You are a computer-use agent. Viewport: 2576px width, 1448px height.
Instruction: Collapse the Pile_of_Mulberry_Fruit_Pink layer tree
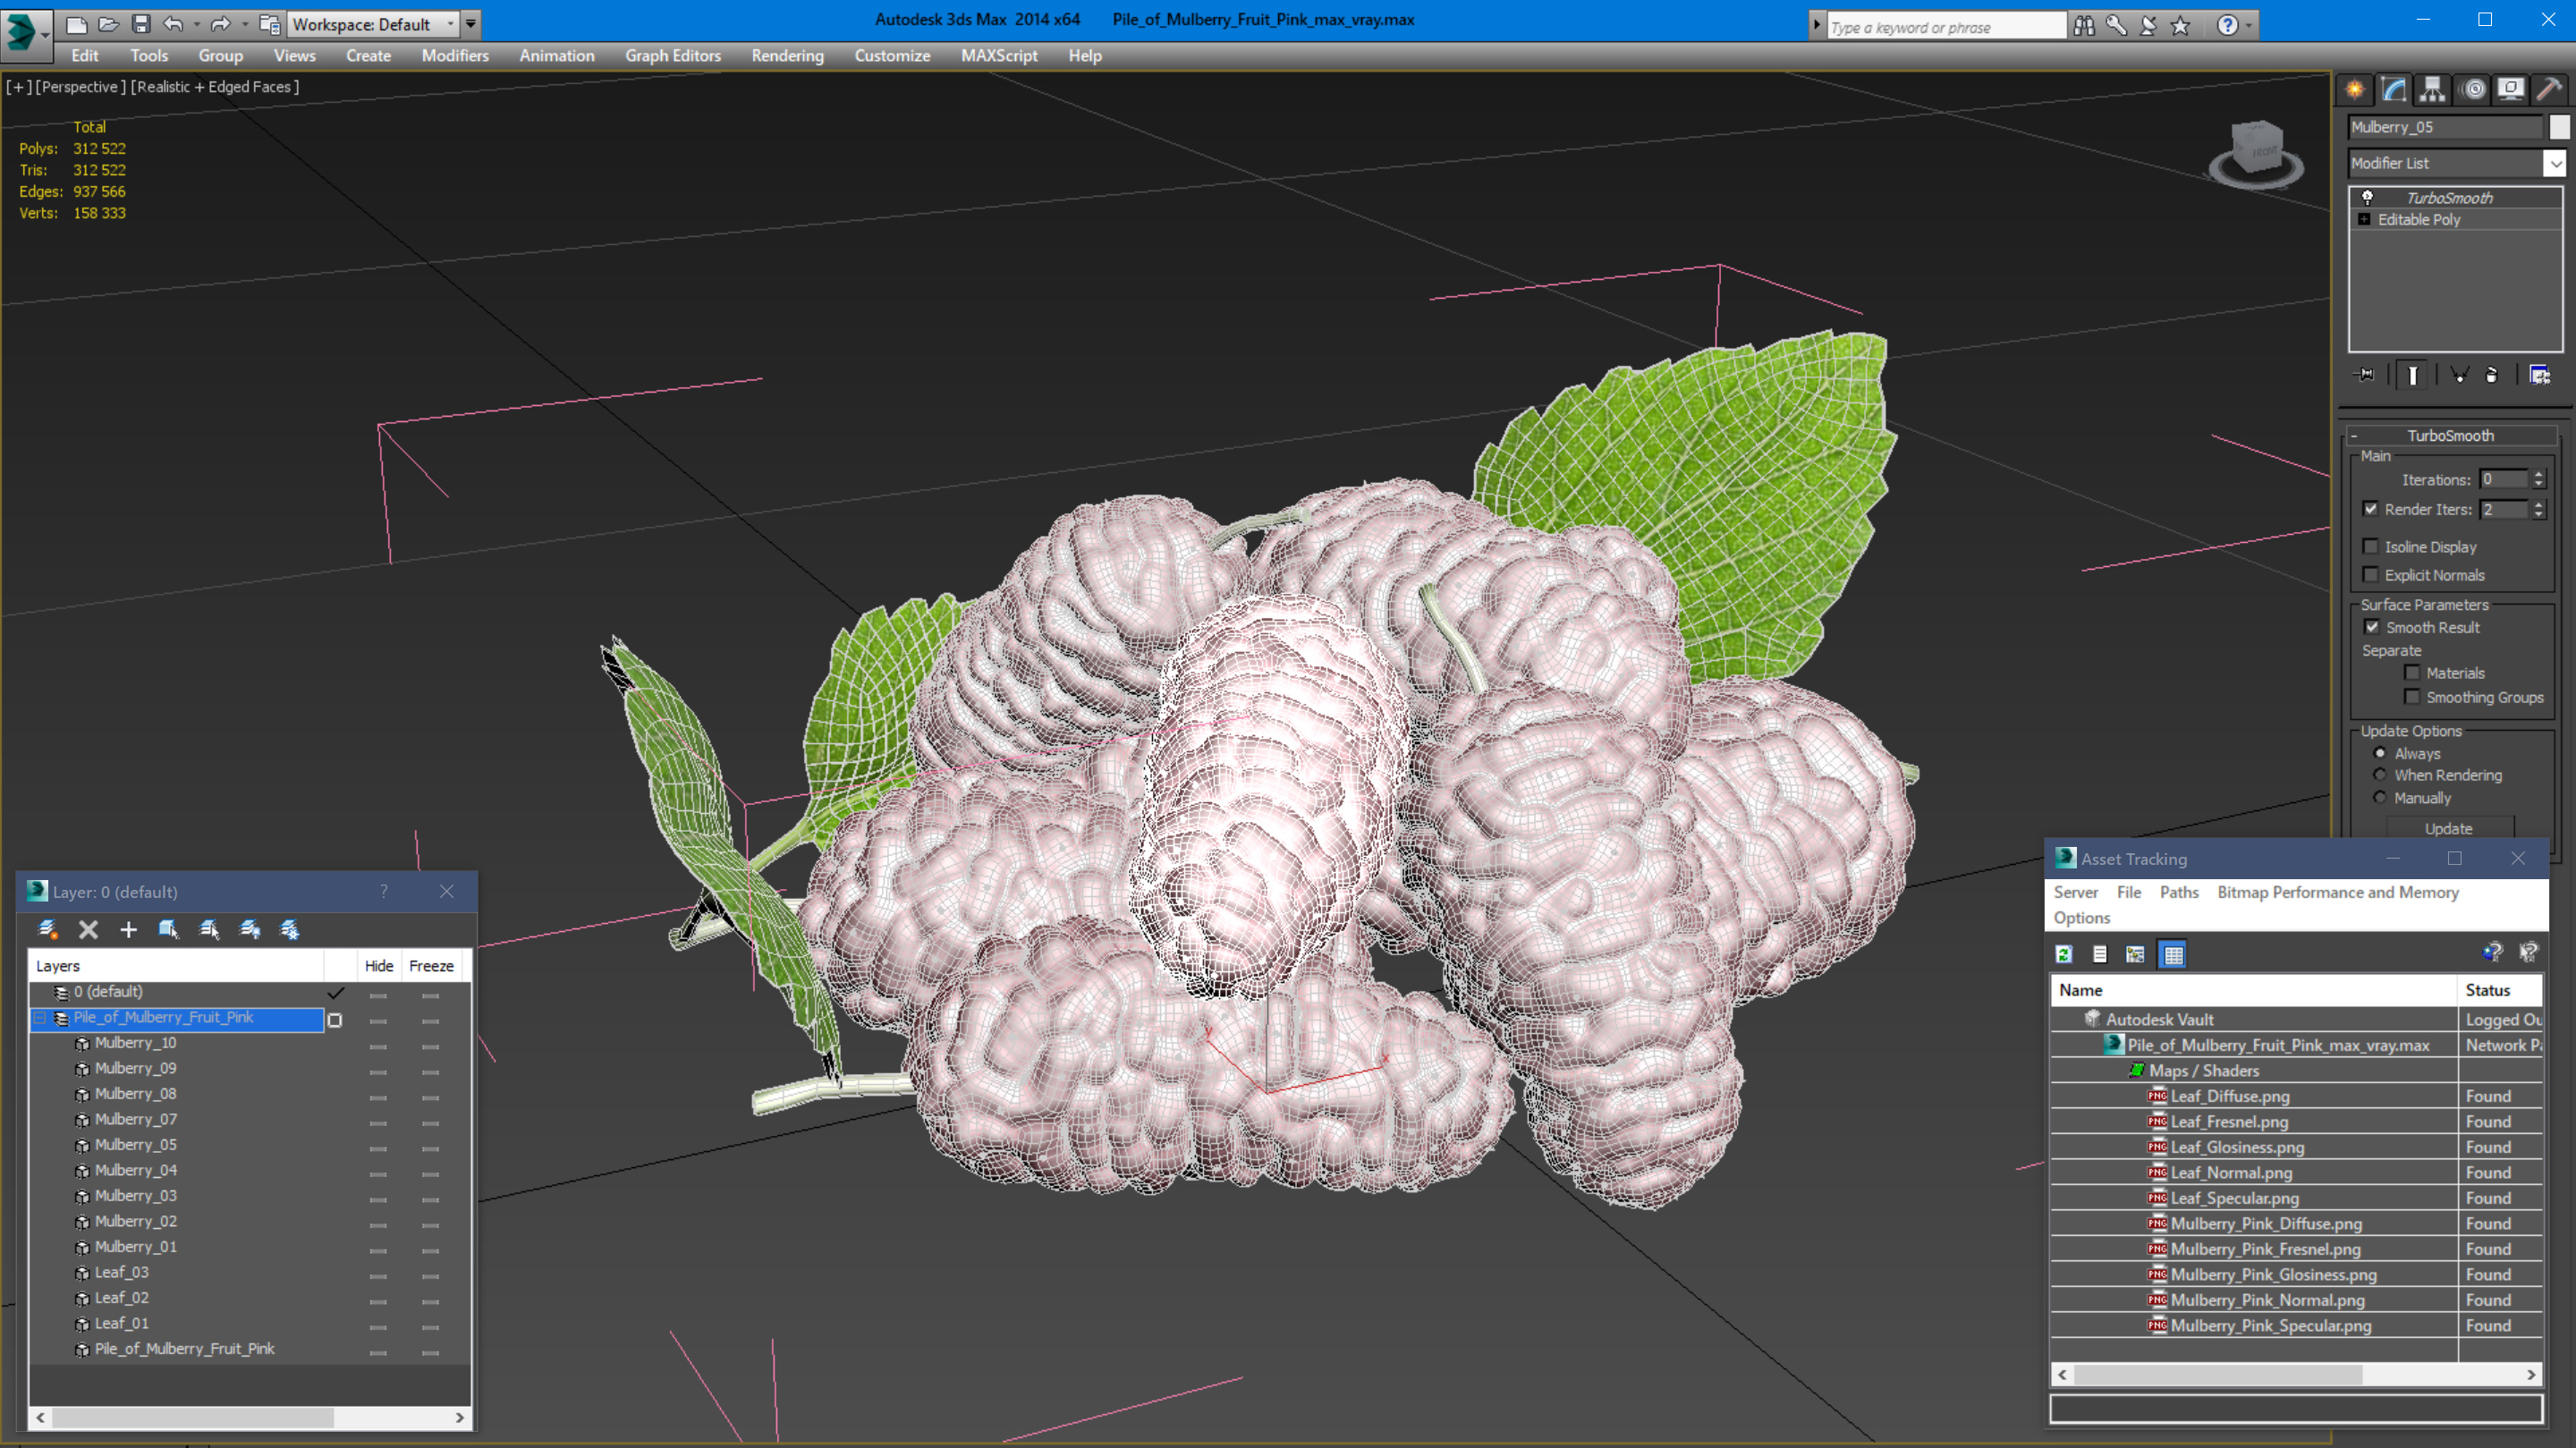(41, 1018)
